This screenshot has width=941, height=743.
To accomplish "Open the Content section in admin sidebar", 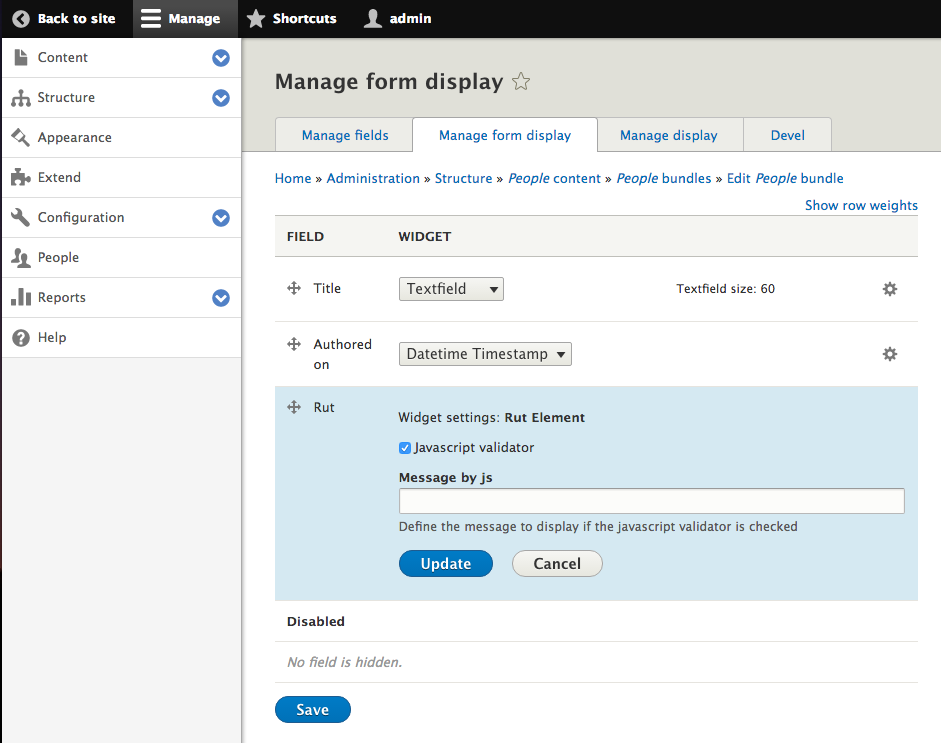I will click(60, 58).
